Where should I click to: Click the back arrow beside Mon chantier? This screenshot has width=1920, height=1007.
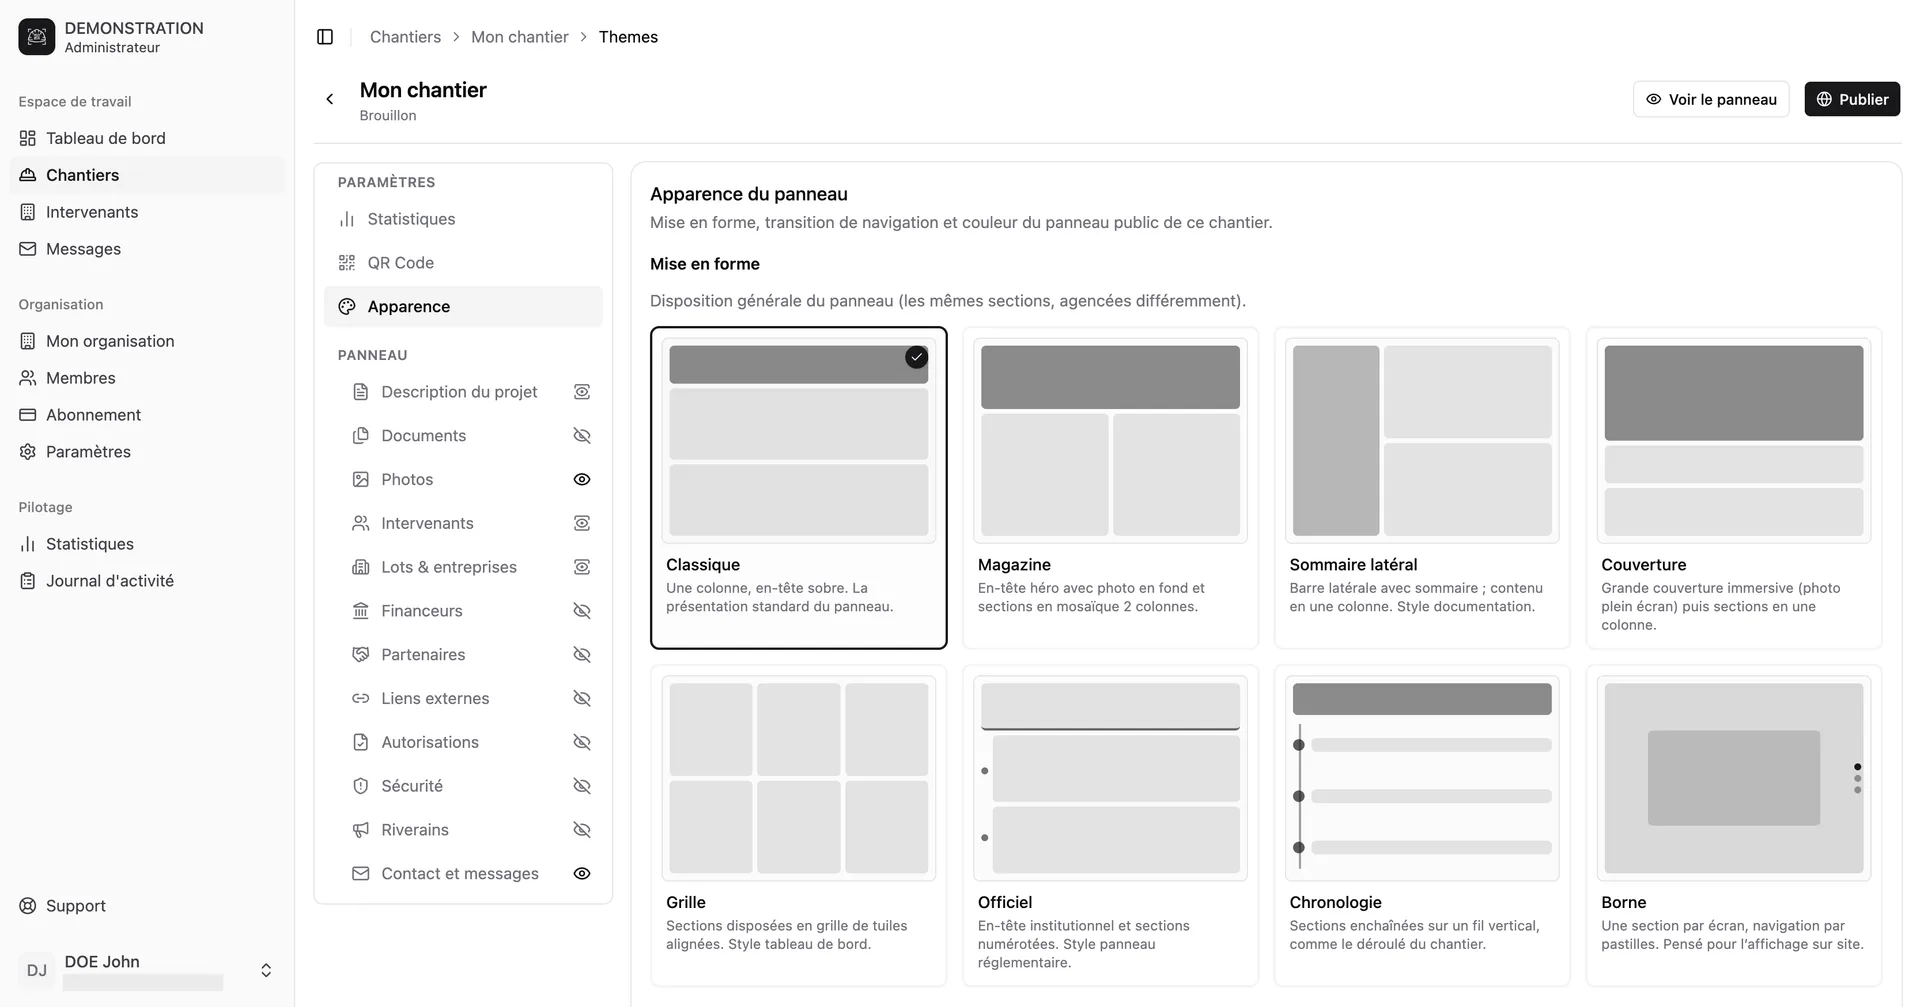point(330,99)
